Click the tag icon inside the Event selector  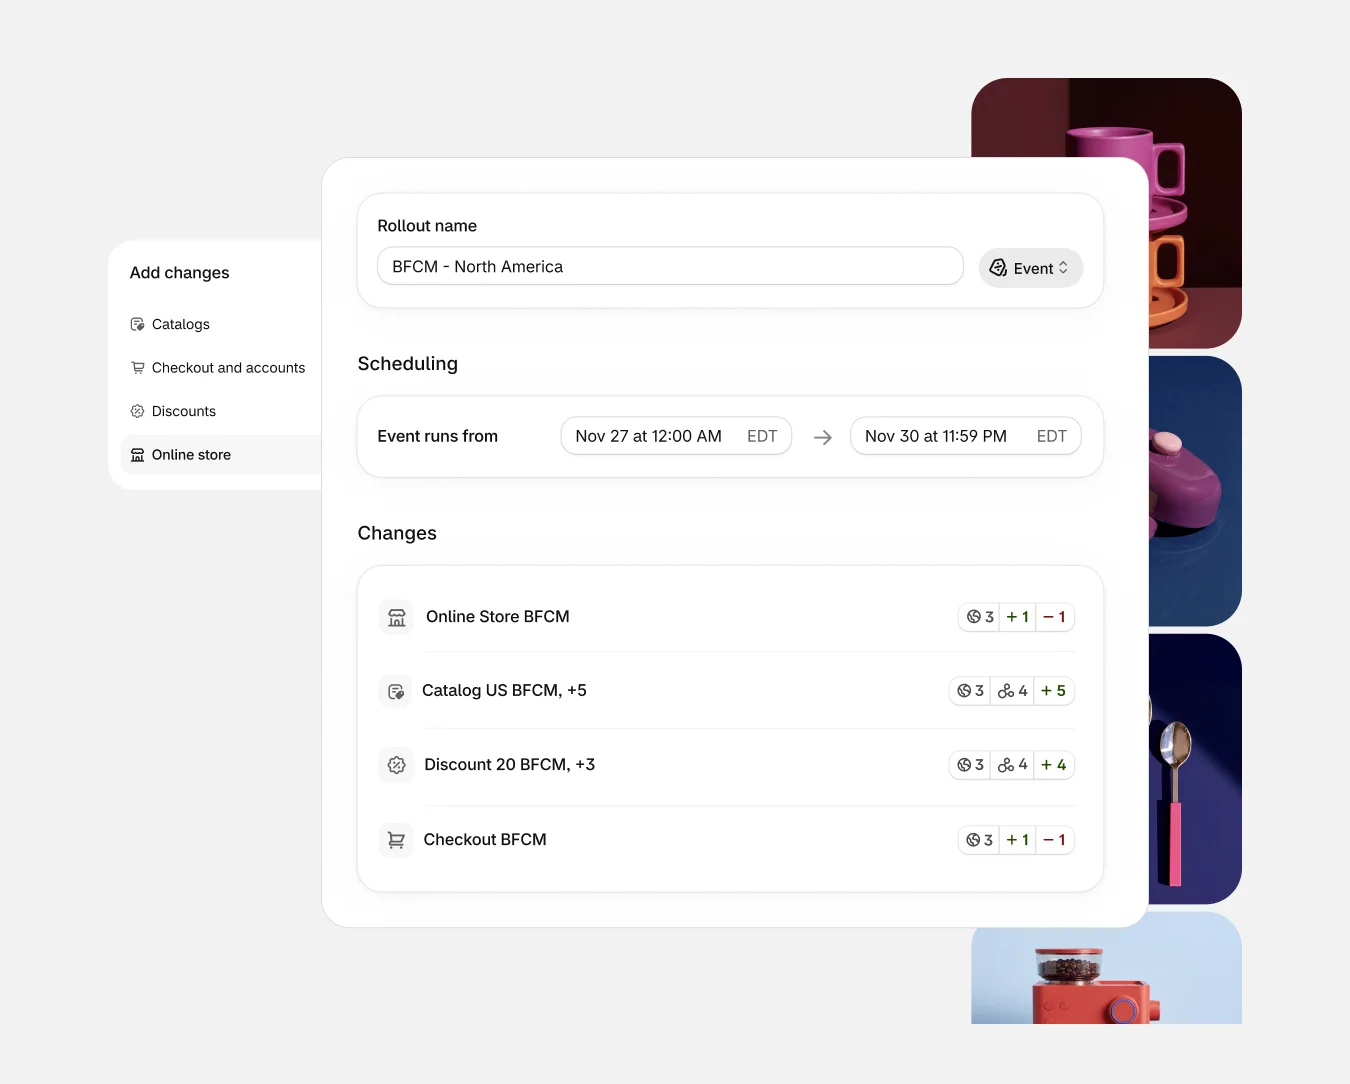point(998,267)
